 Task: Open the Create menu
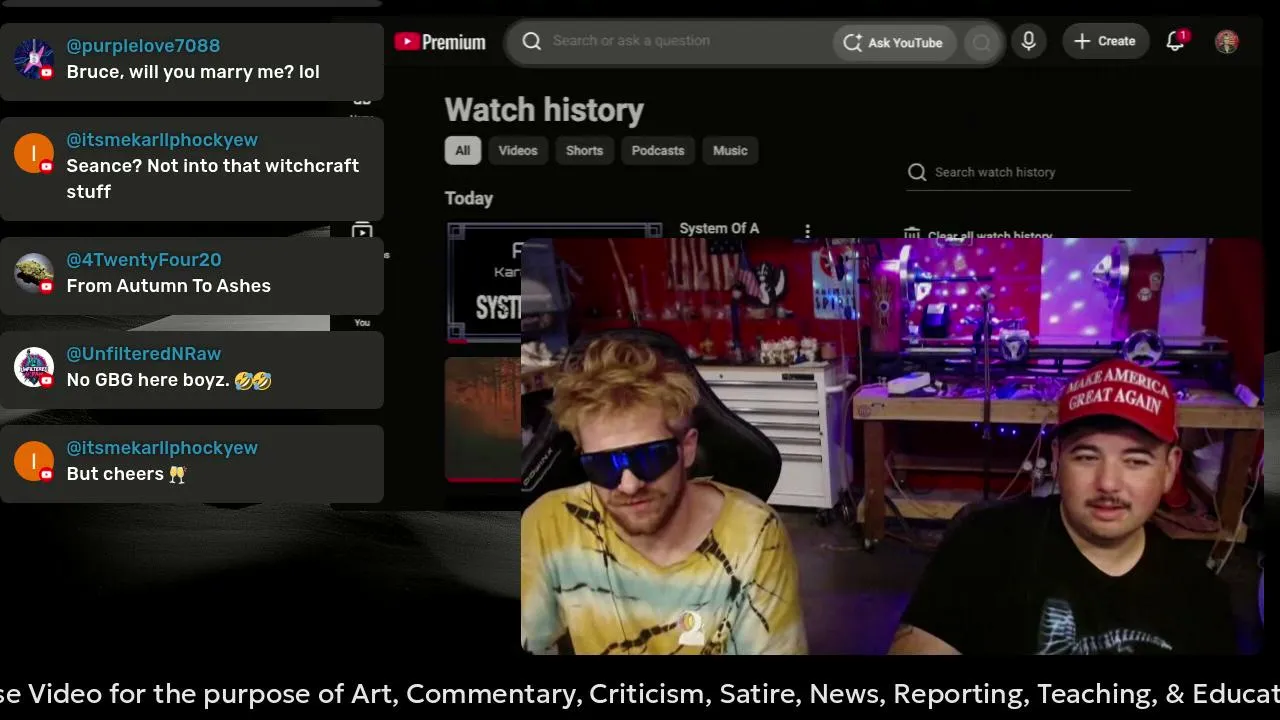click(x=1105, y=41)
